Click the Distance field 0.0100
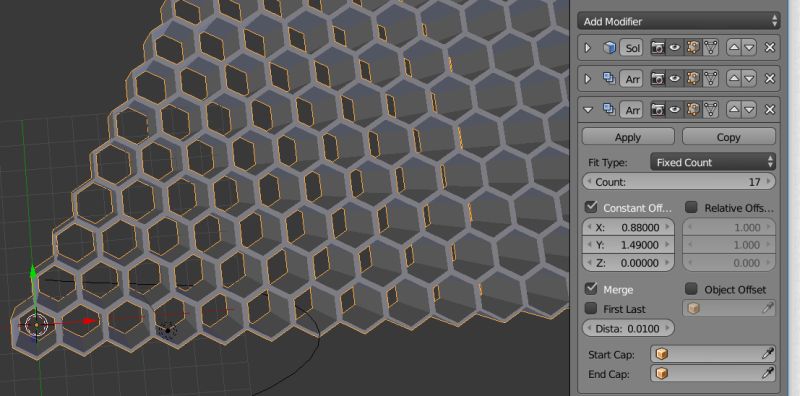Image resolution: width=800 pixels, height=396 pixels. pos(628,328)
